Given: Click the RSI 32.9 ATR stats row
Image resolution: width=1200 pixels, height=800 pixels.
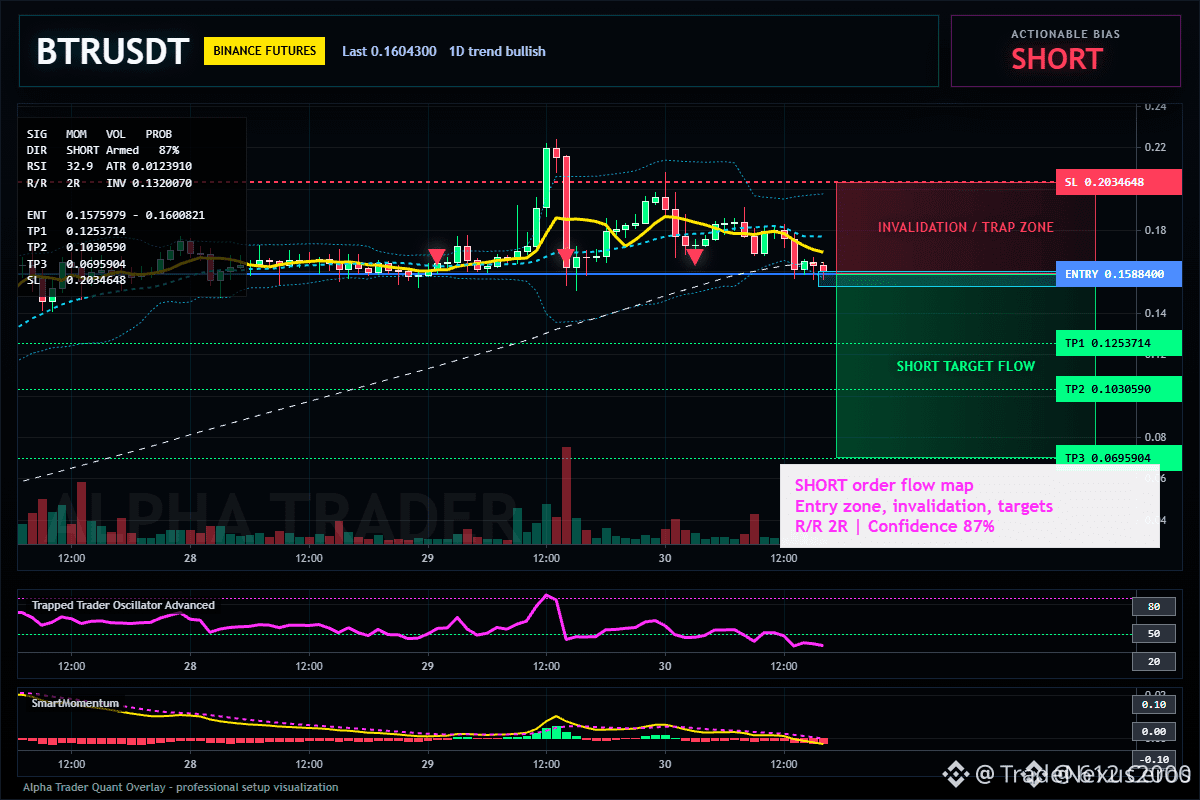Looking at the screenshot, I should [110, 166].
